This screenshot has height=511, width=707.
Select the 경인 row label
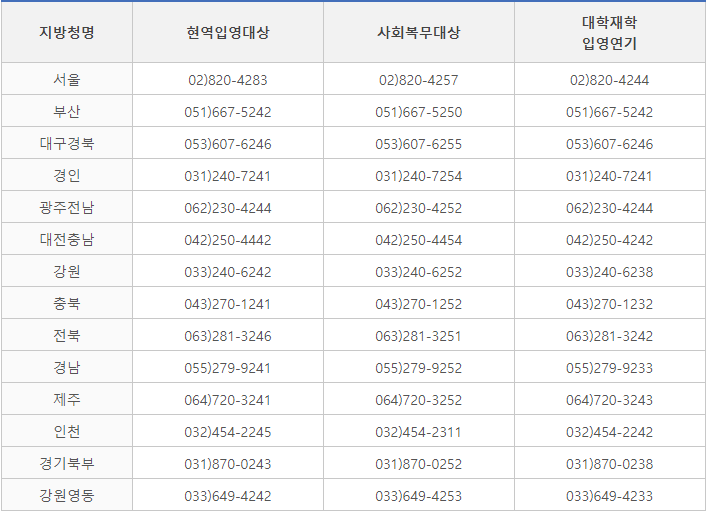click(67, 175)
